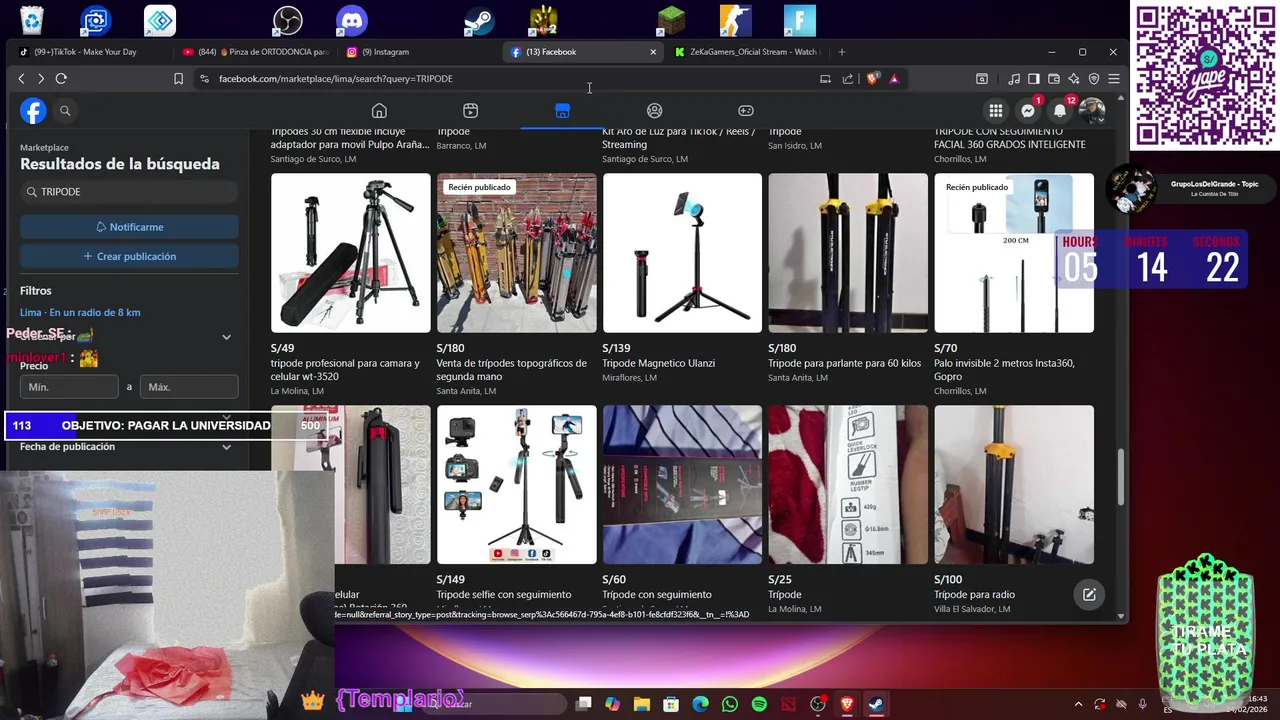Click the page vertical scrollbar thumb
The image size is (1280, 720).
click(1121, 478)
